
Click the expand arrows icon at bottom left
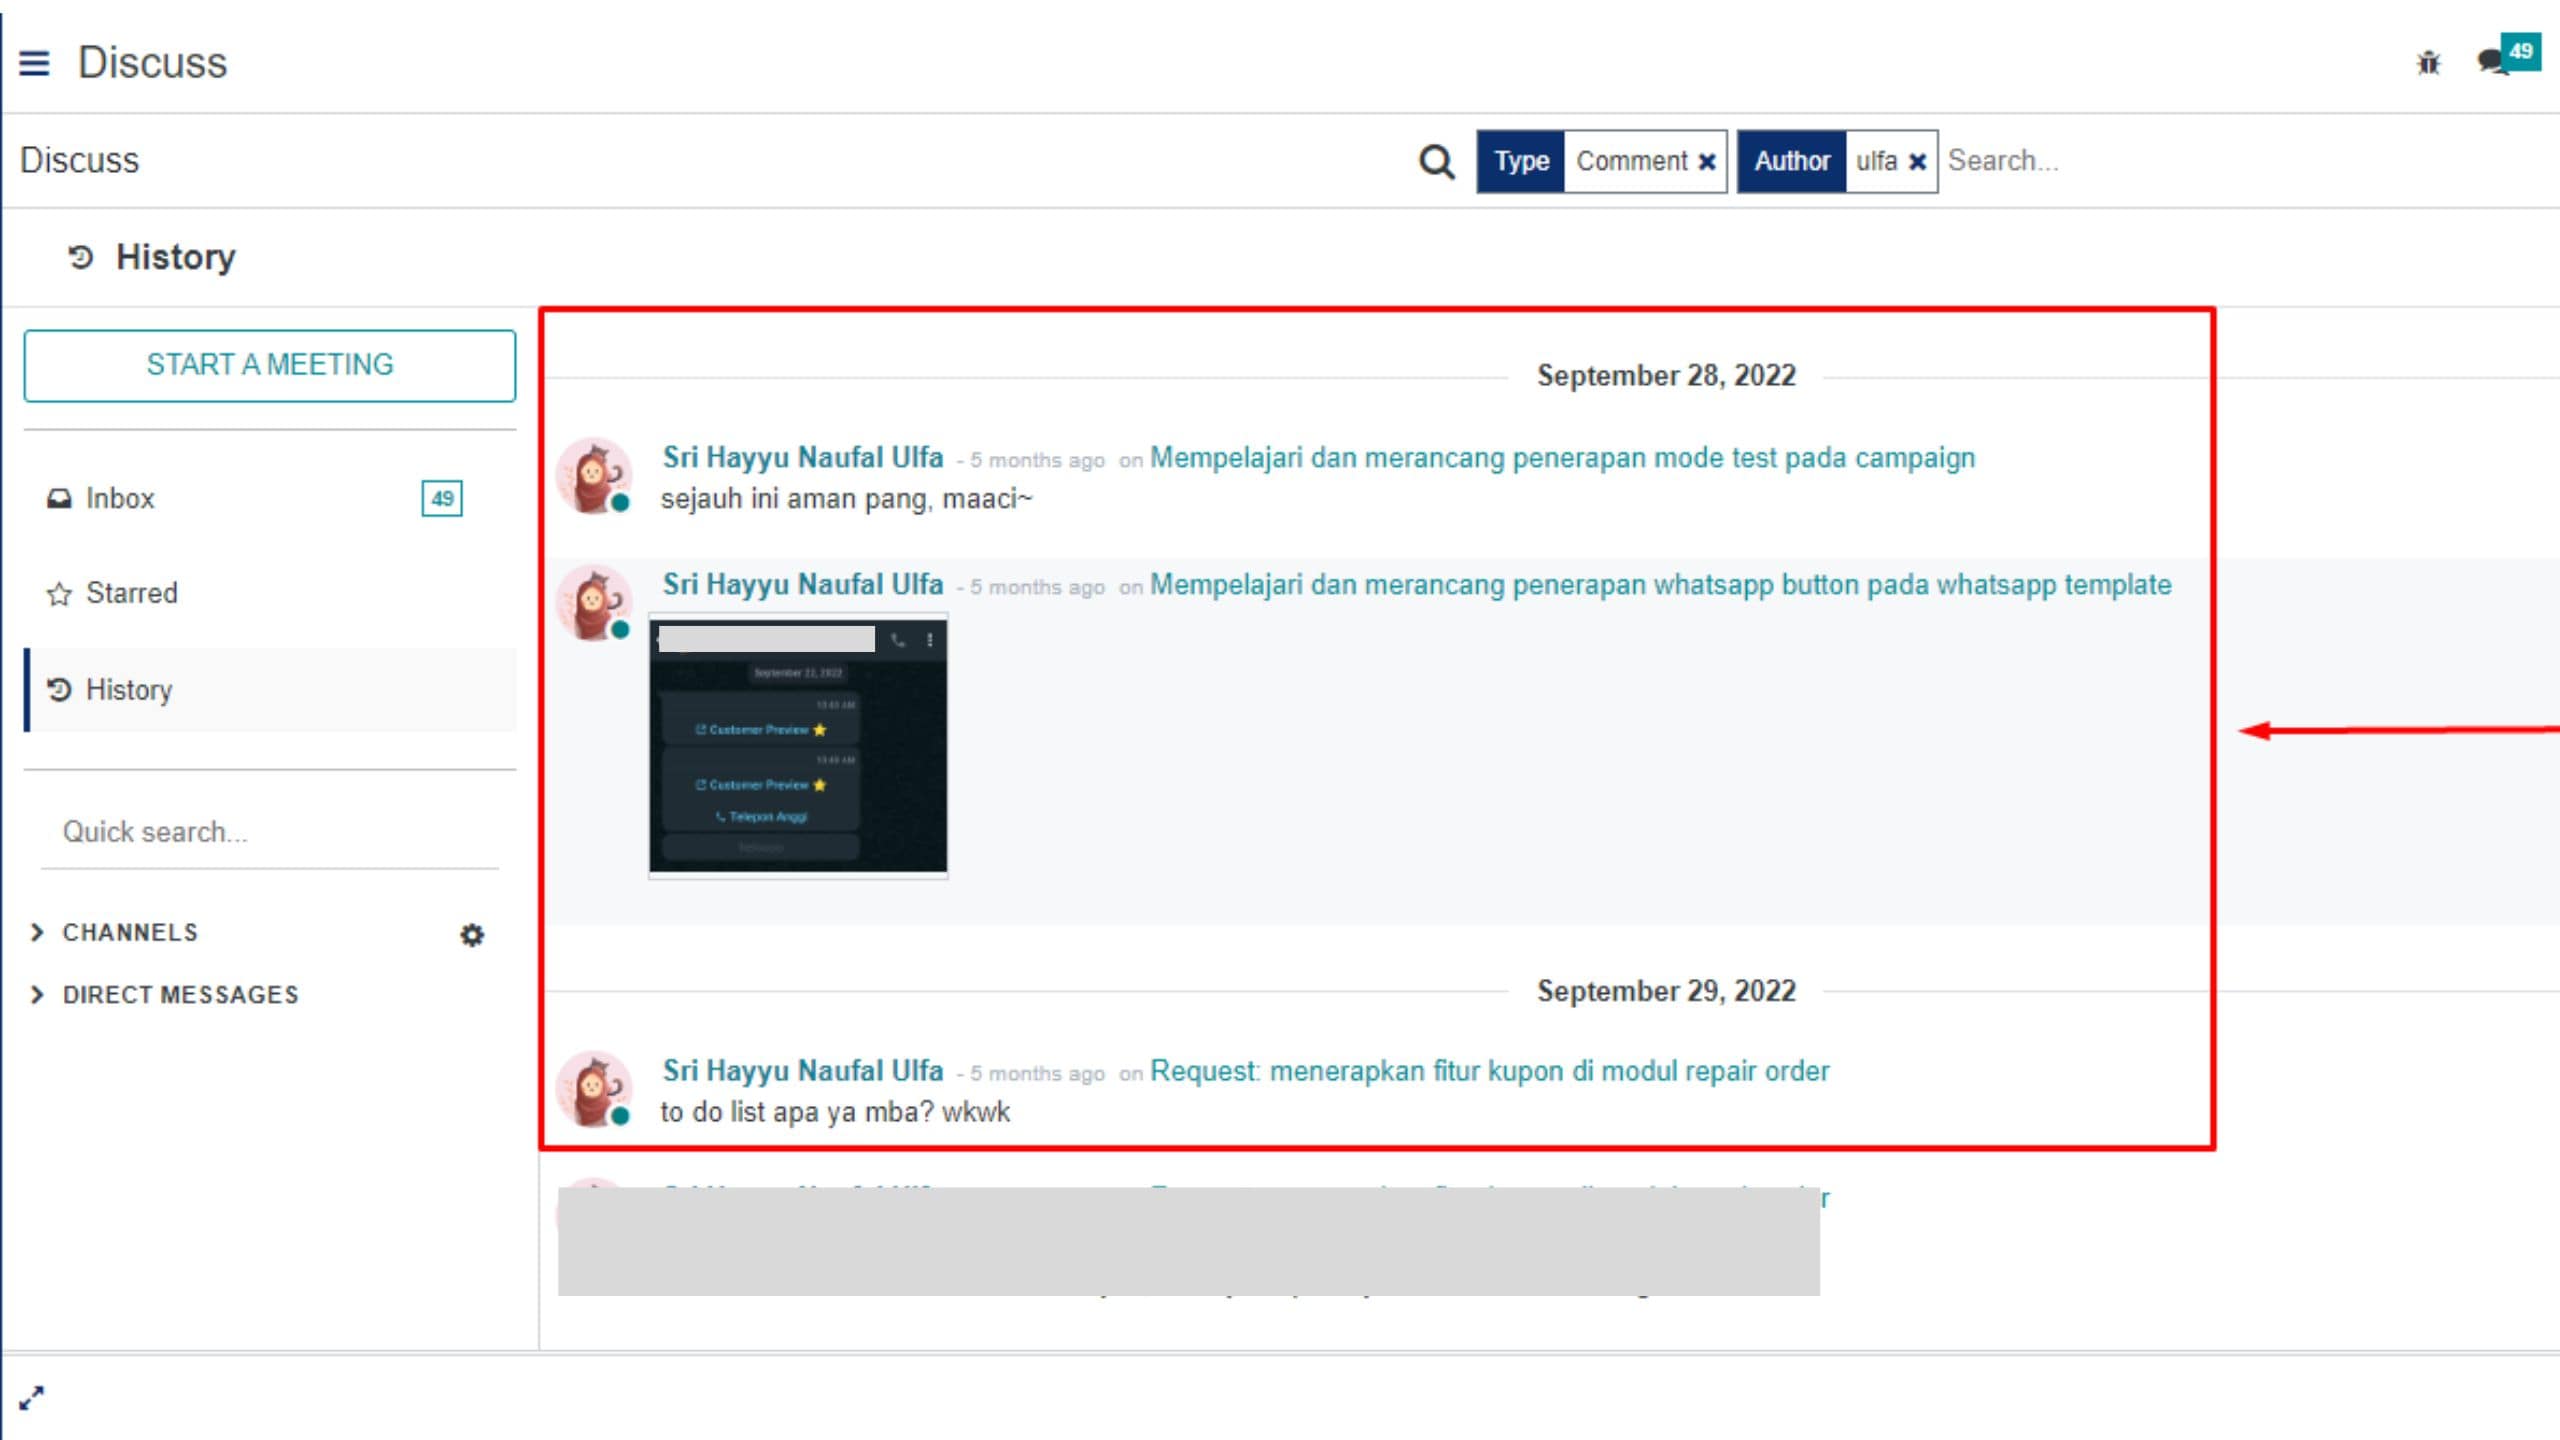click(x=32, y=1398)
